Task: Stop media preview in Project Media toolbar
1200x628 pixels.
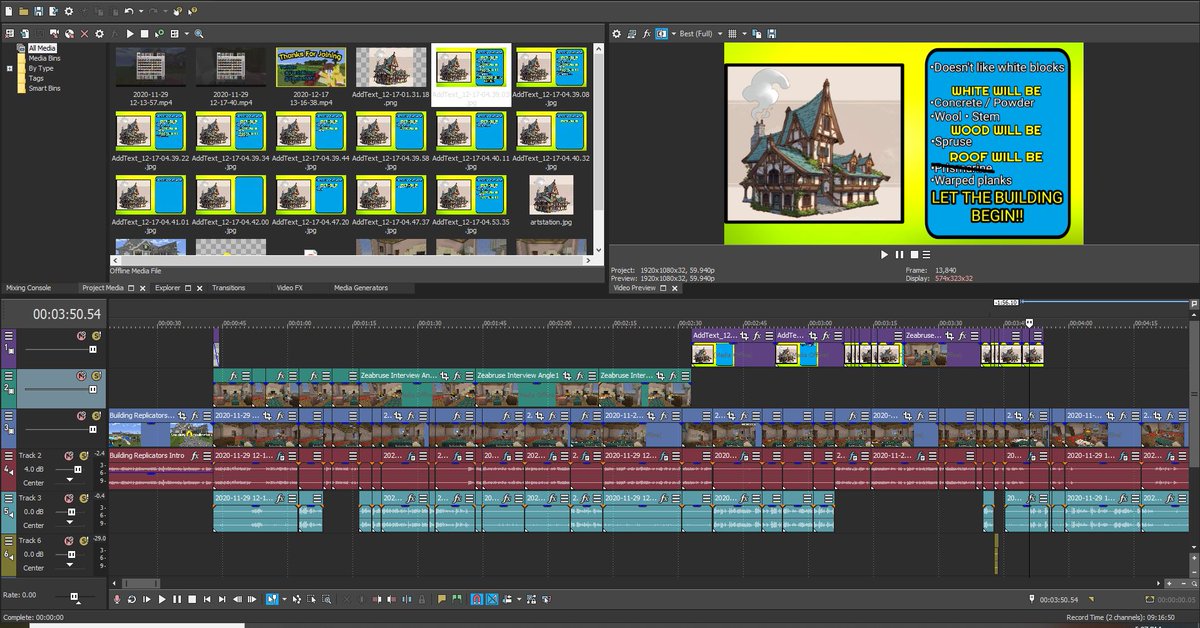Action: tap(145, 33)
